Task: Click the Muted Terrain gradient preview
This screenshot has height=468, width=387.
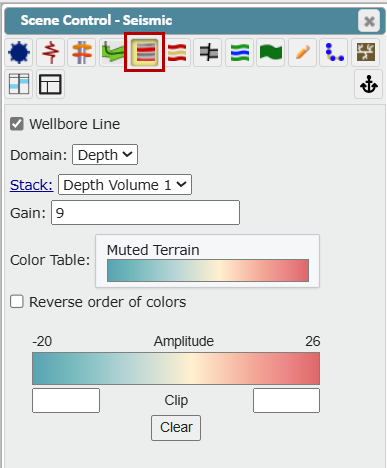Action: pyautogui.click(x=208, y=270)
